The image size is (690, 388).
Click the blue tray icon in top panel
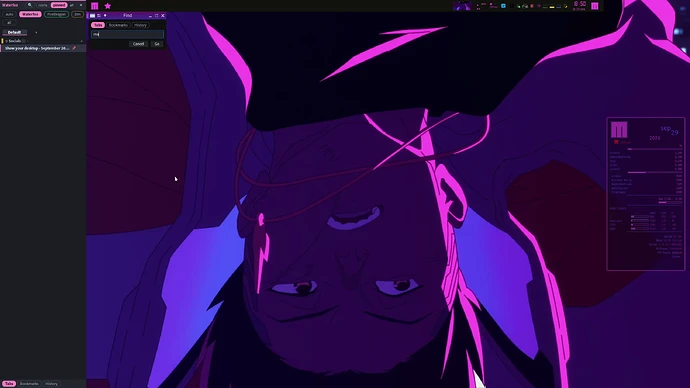click(x=503, y=6)
